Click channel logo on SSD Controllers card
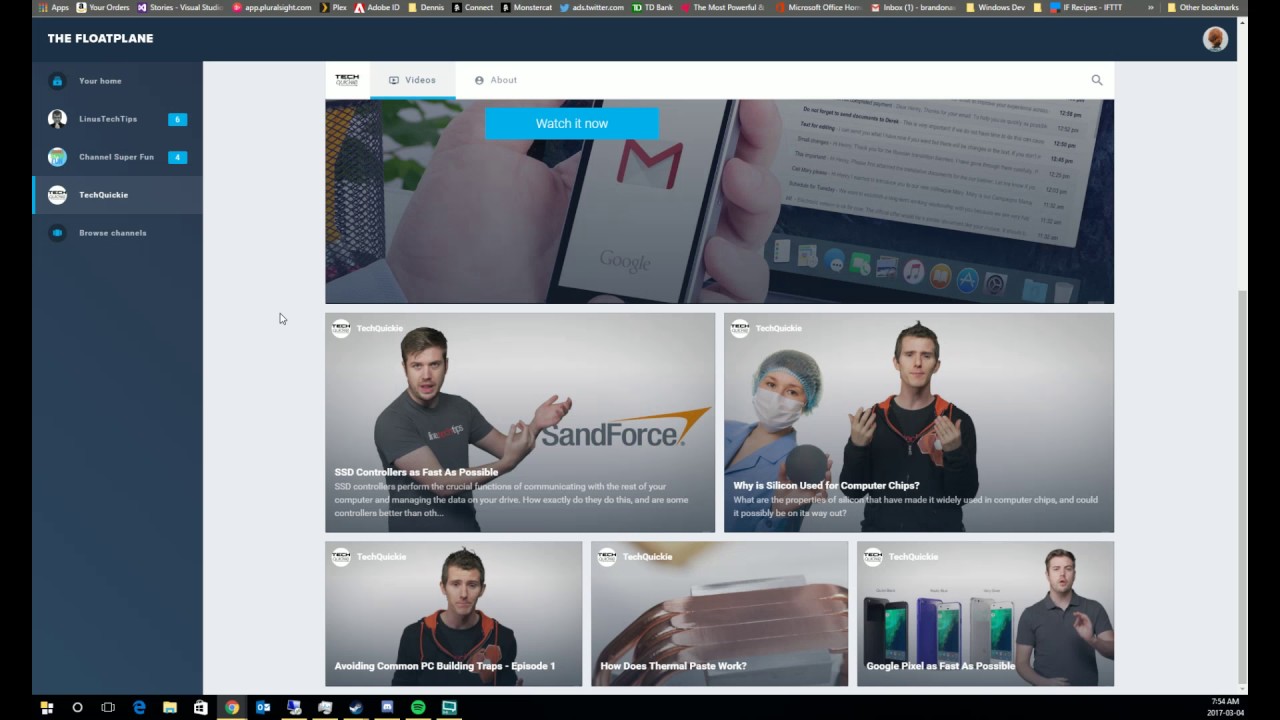Screen dimensions: 1280x720 coord(341,328)
